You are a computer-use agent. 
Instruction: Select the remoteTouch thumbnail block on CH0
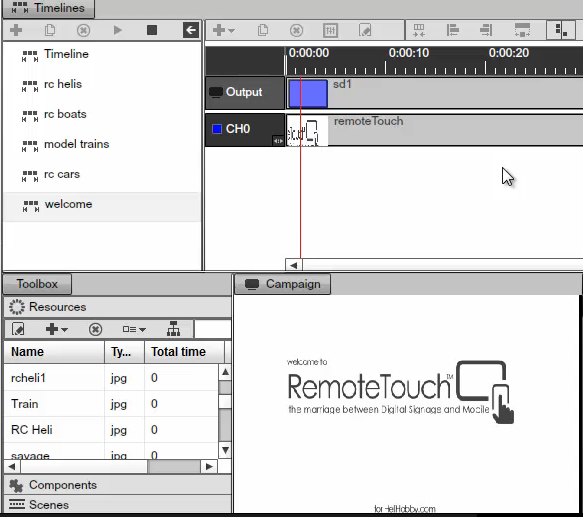click(x=307, y=131)
